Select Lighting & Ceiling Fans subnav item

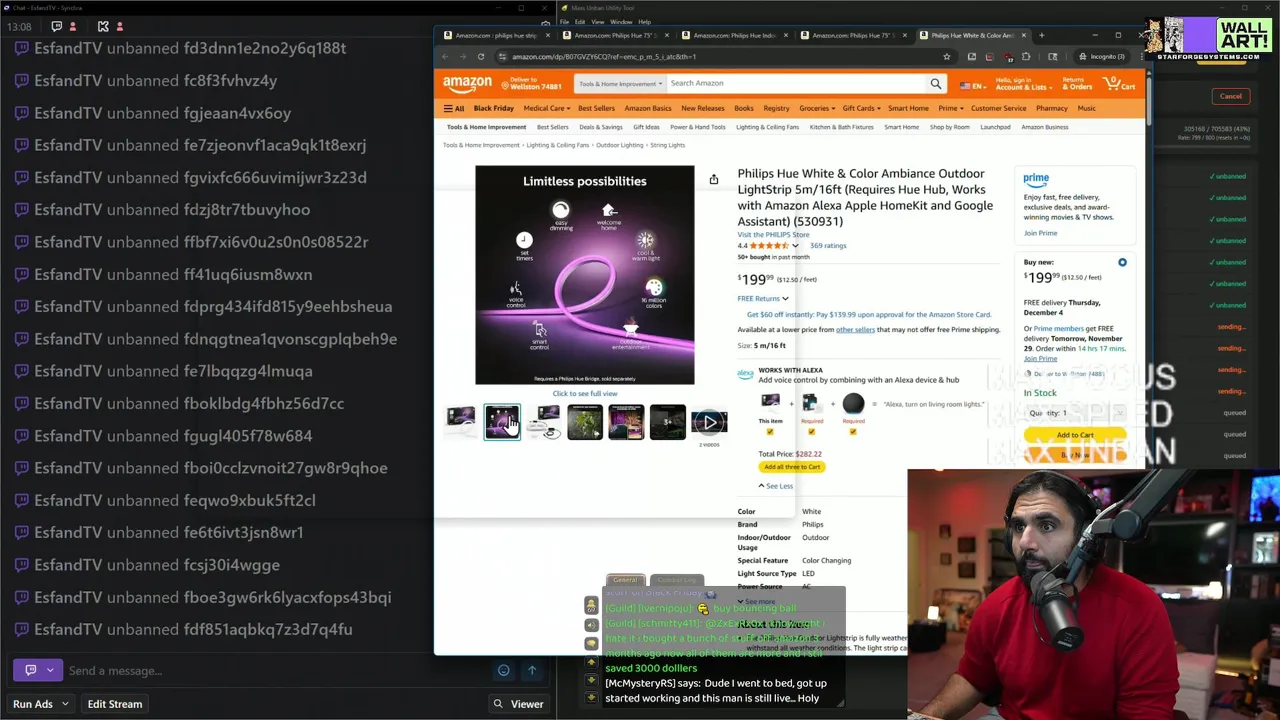pos(767,127)
